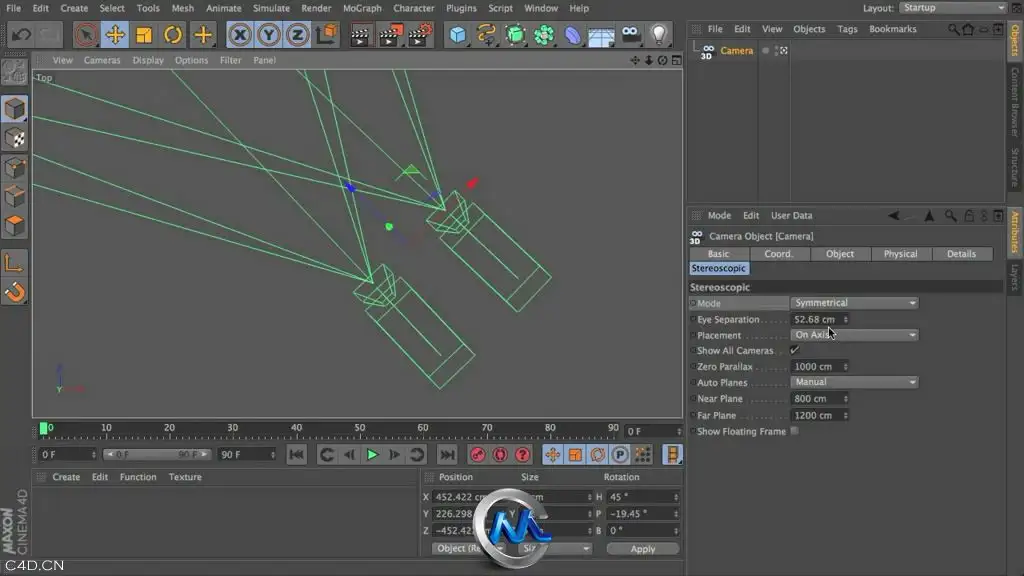Open the Object (Rel) coordinate dropdown

click(468, 549)
